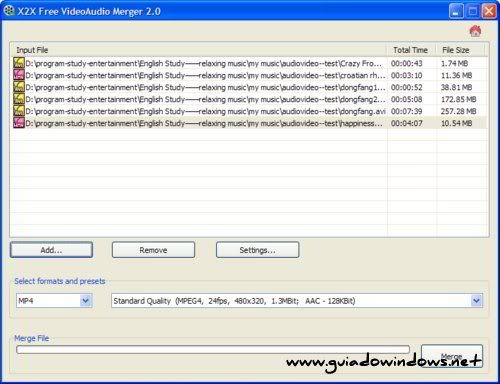Close the X2X Free VideoAudio Merger window

pos(489,11)
